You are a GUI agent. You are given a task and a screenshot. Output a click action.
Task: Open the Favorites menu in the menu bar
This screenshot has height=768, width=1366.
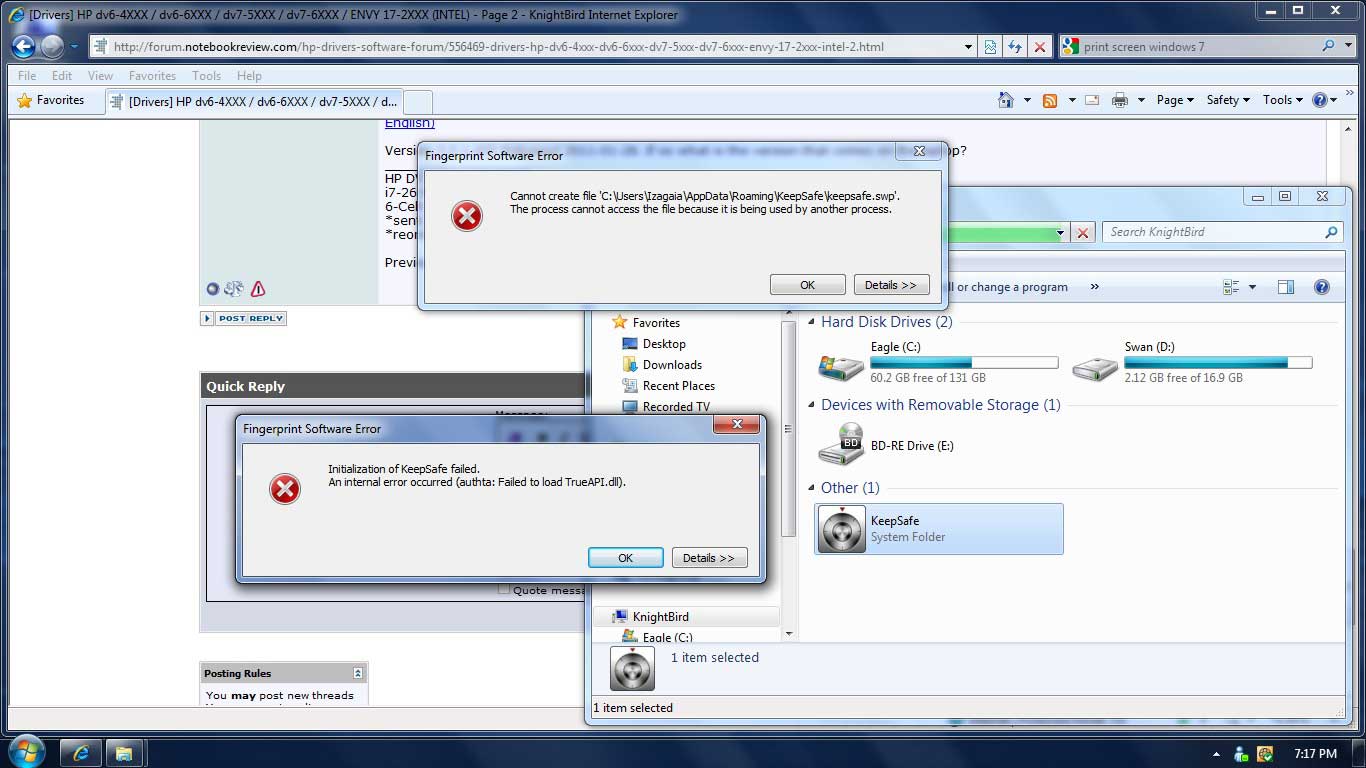[x=152, y=75]
